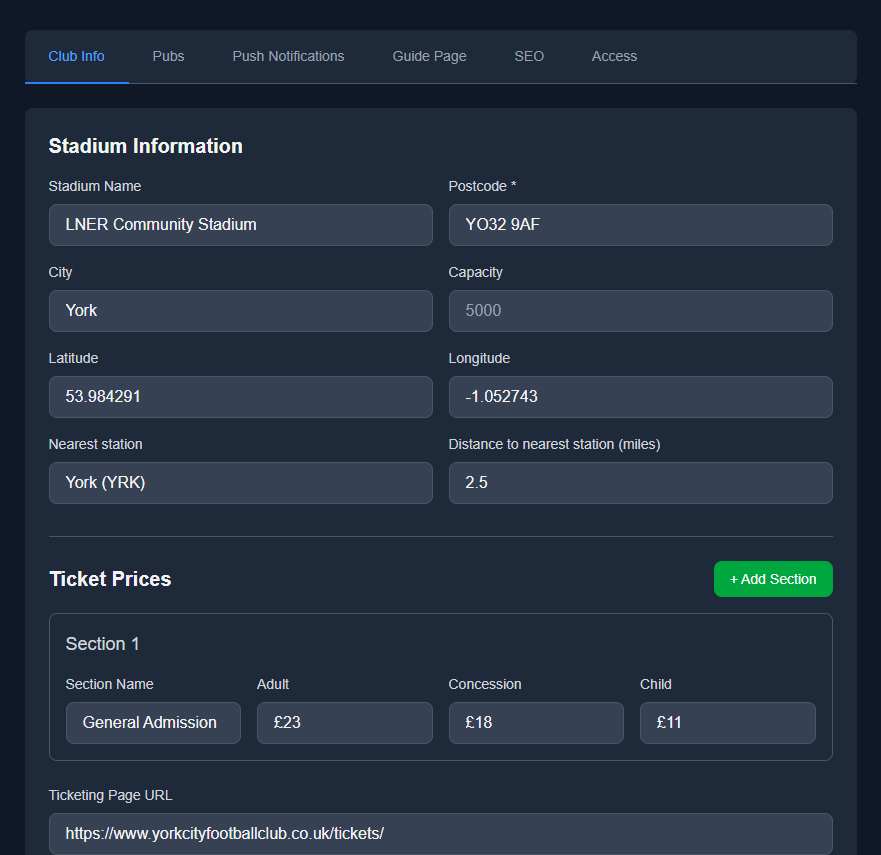Click the Stadium Name label
Screen dimensions: 881x855
coord(94,186)
